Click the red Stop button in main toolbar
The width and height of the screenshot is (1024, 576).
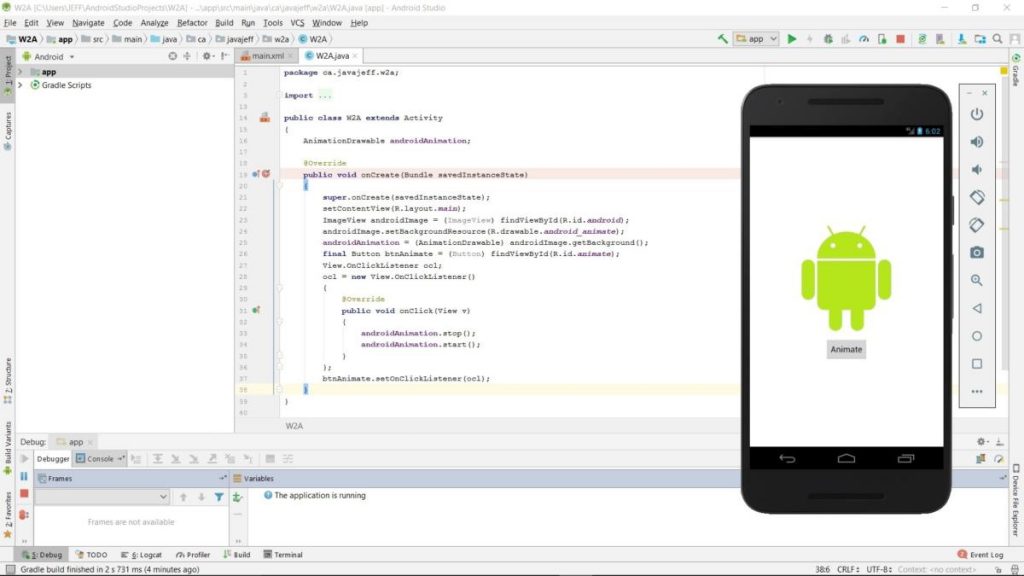(x=901, y=39)
